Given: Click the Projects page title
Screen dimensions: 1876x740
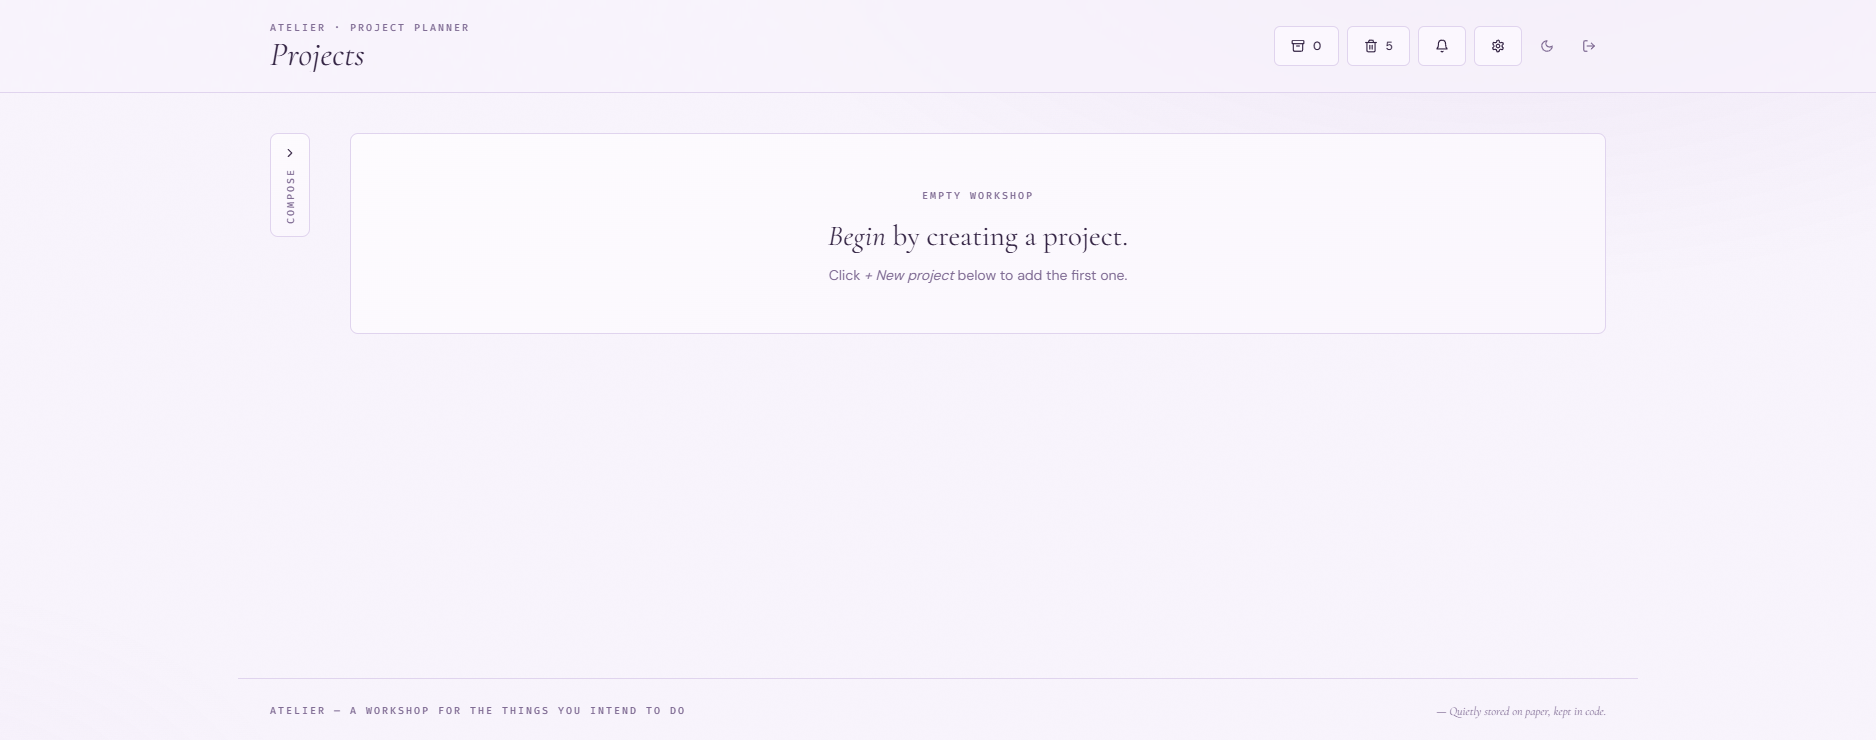Looking at the screenshot, I should [x=317, y=56].
